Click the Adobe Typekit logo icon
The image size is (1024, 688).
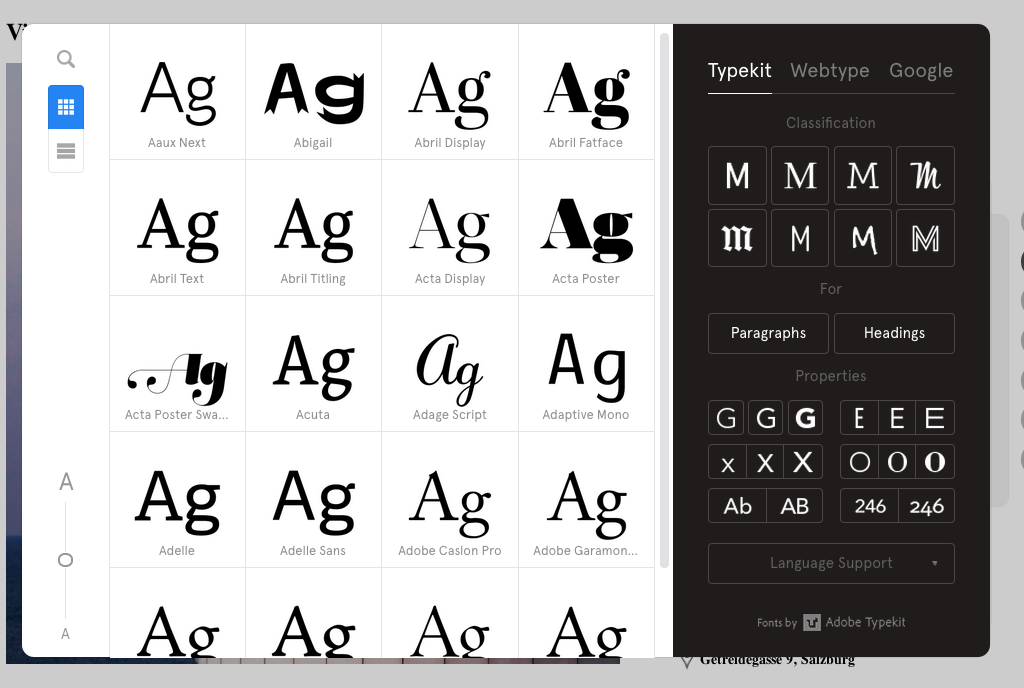(x=812, y=623)
